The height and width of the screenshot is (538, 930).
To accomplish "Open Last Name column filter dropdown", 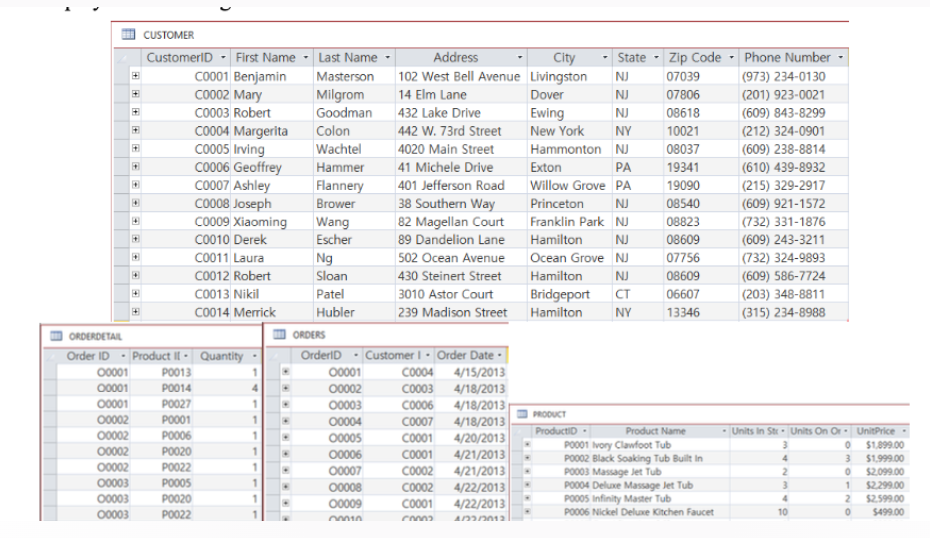I will pyautogui.click(x=387, y=58).
